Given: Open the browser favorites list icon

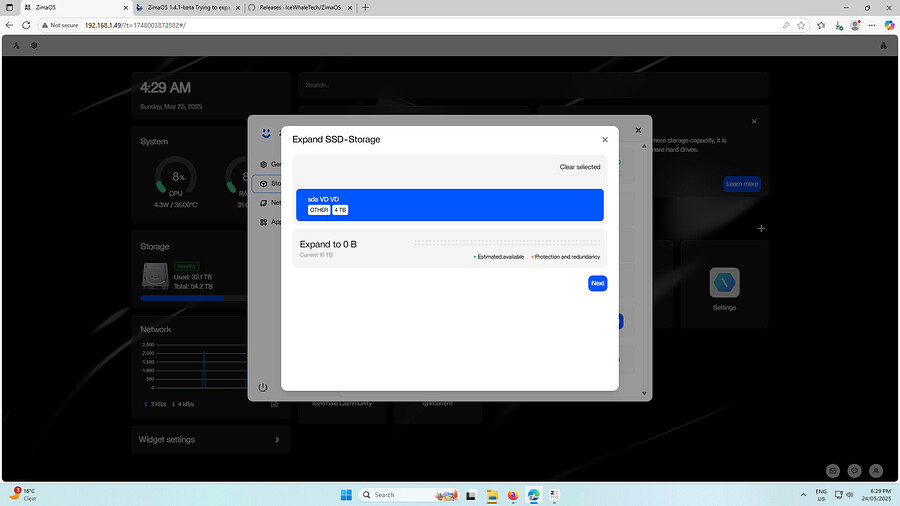Looking at the screenshot, I should click(821, 25).
